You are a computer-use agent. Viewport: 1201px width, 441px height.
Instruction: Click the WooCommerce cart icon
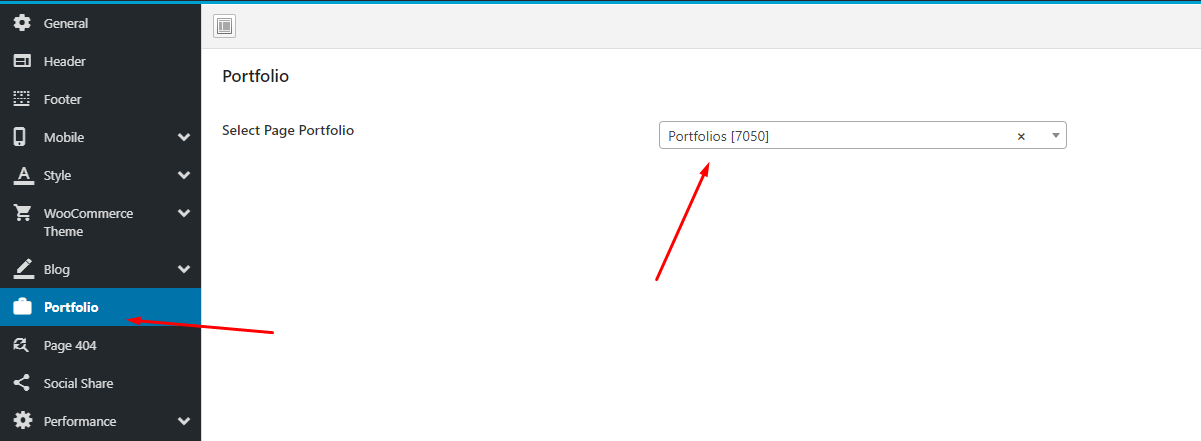(x=22, y=214)
